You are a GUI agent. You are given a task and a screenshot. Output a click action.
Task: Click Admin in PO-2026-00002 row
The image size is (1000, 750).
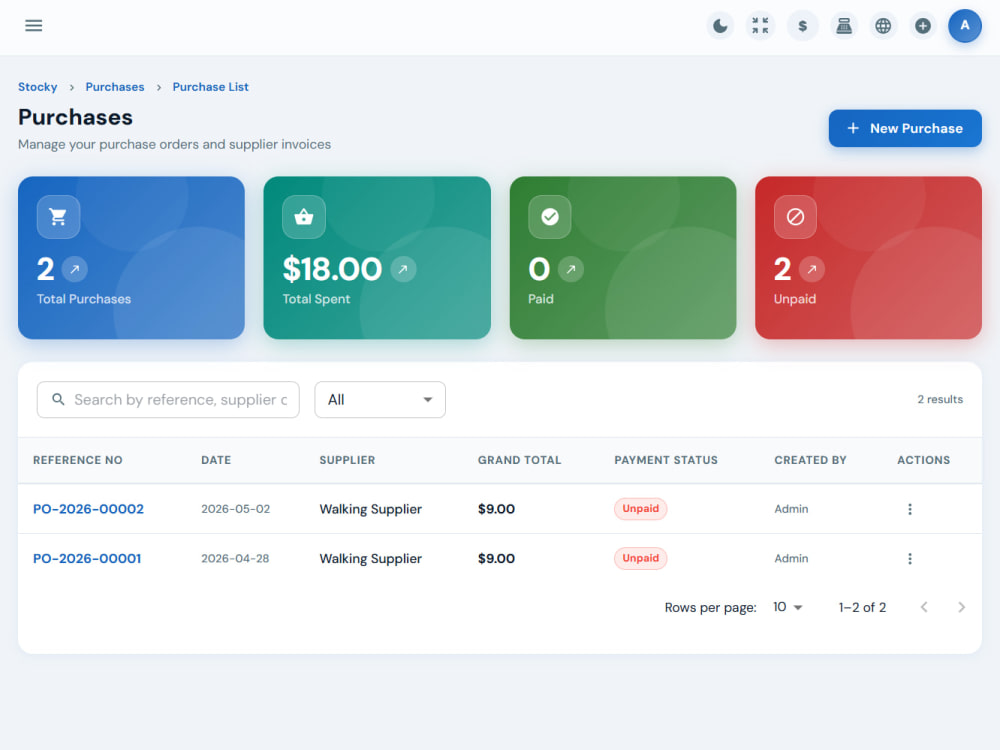pos(791,509)
